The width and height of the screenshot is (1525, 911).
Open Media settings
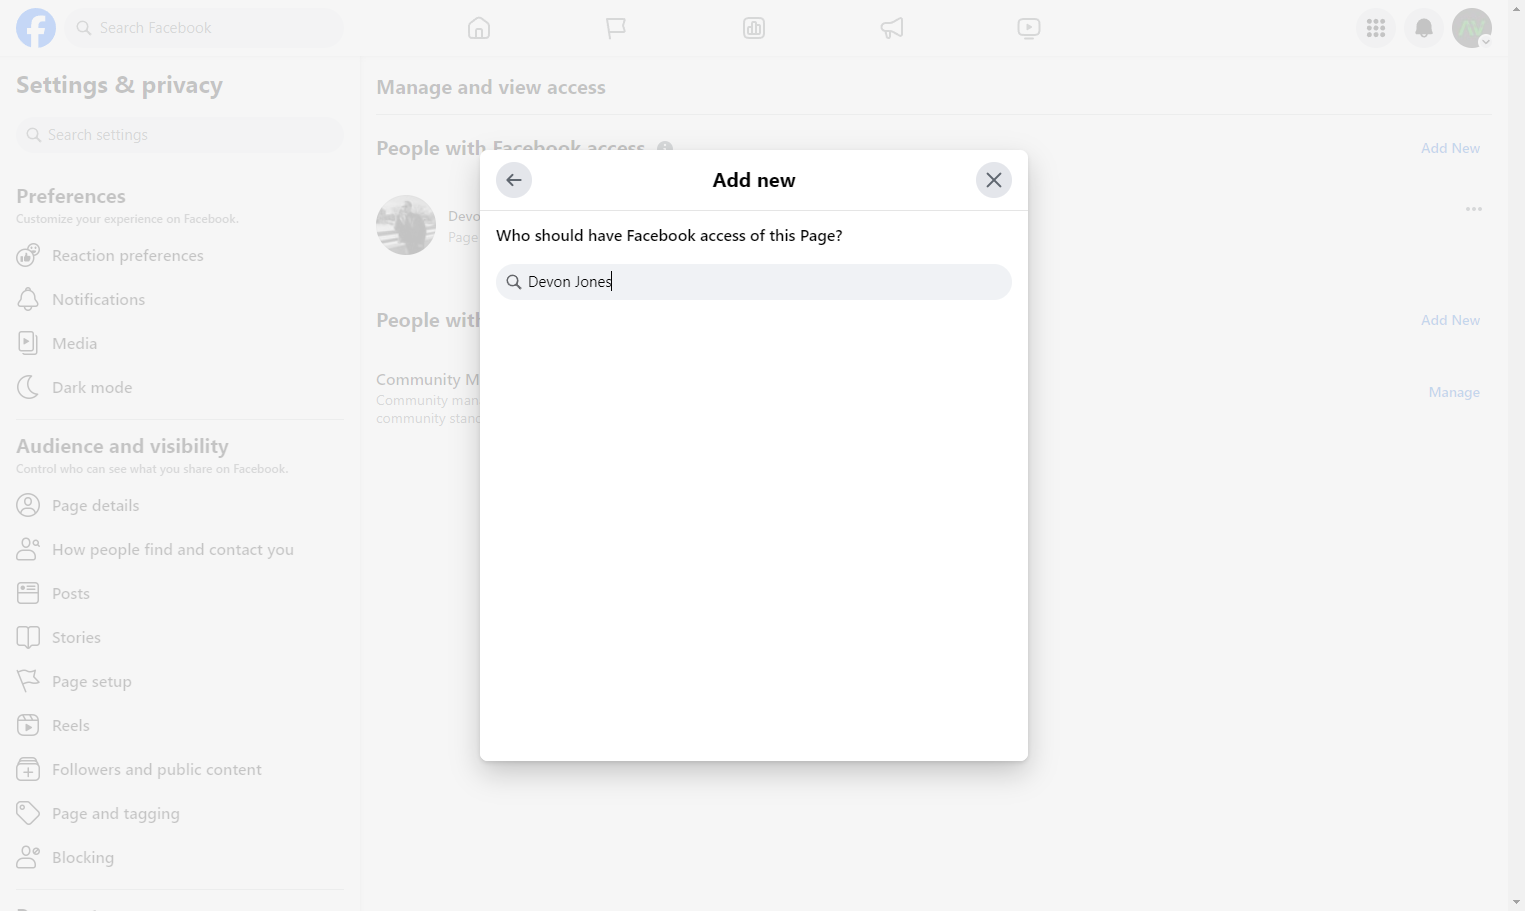coord(180,344)
